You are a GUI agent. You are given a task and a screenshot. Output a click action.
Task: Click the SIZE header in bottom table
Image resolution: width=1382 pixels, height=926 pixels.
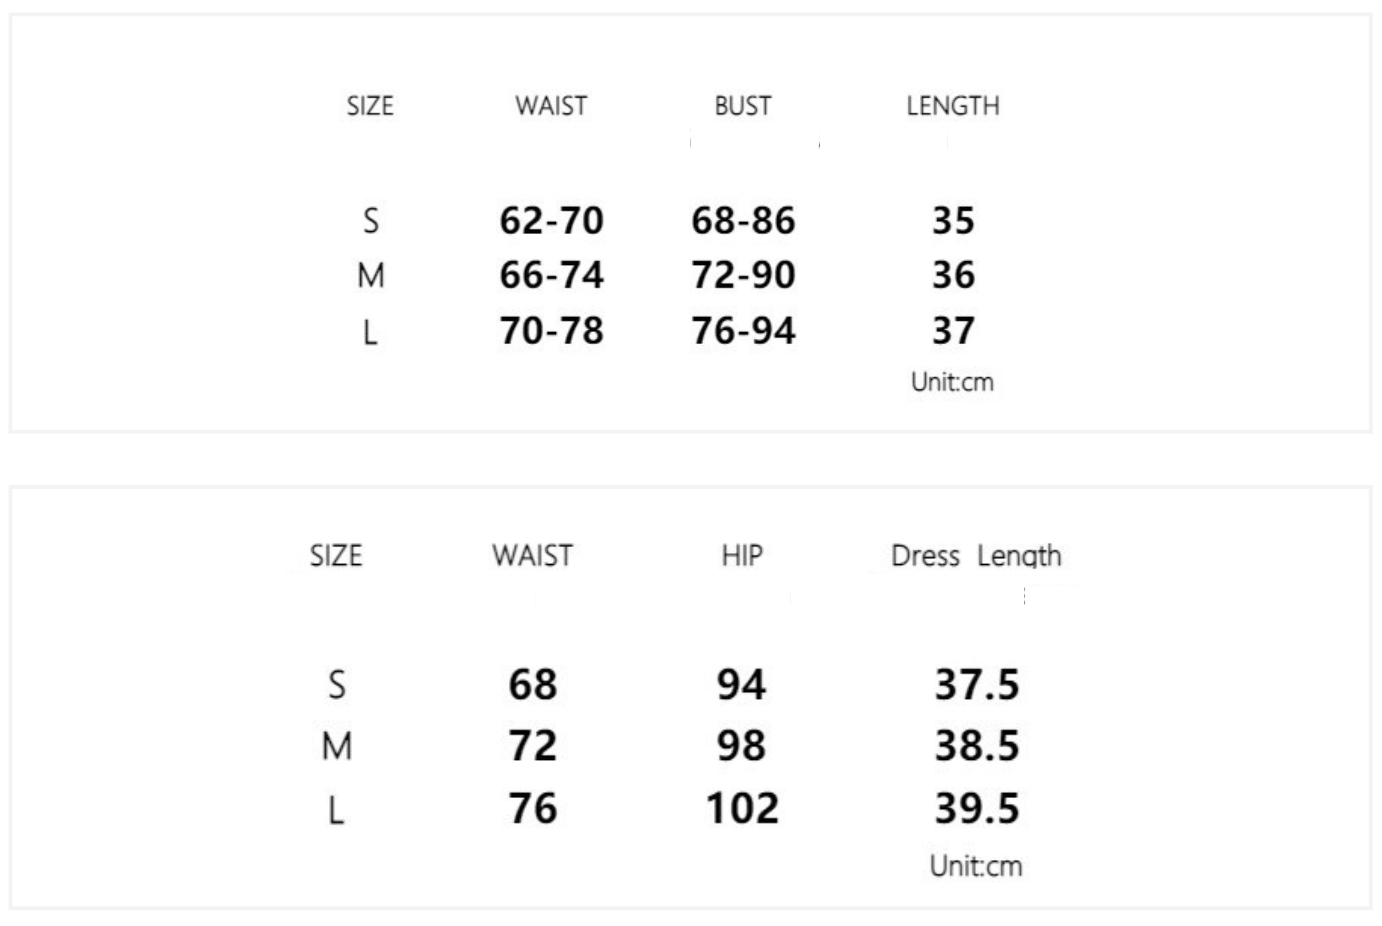coord(336,556)
